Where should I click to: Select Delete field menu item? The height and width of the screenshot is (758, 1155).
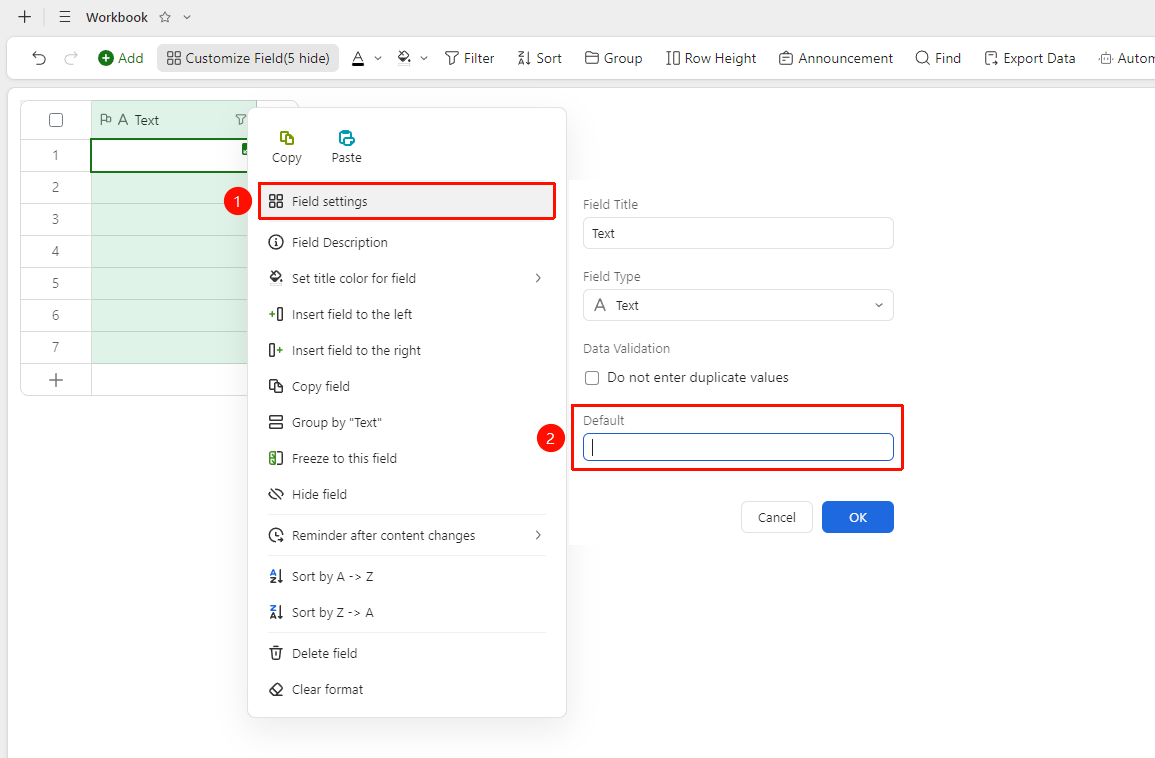tap(407, 653)
